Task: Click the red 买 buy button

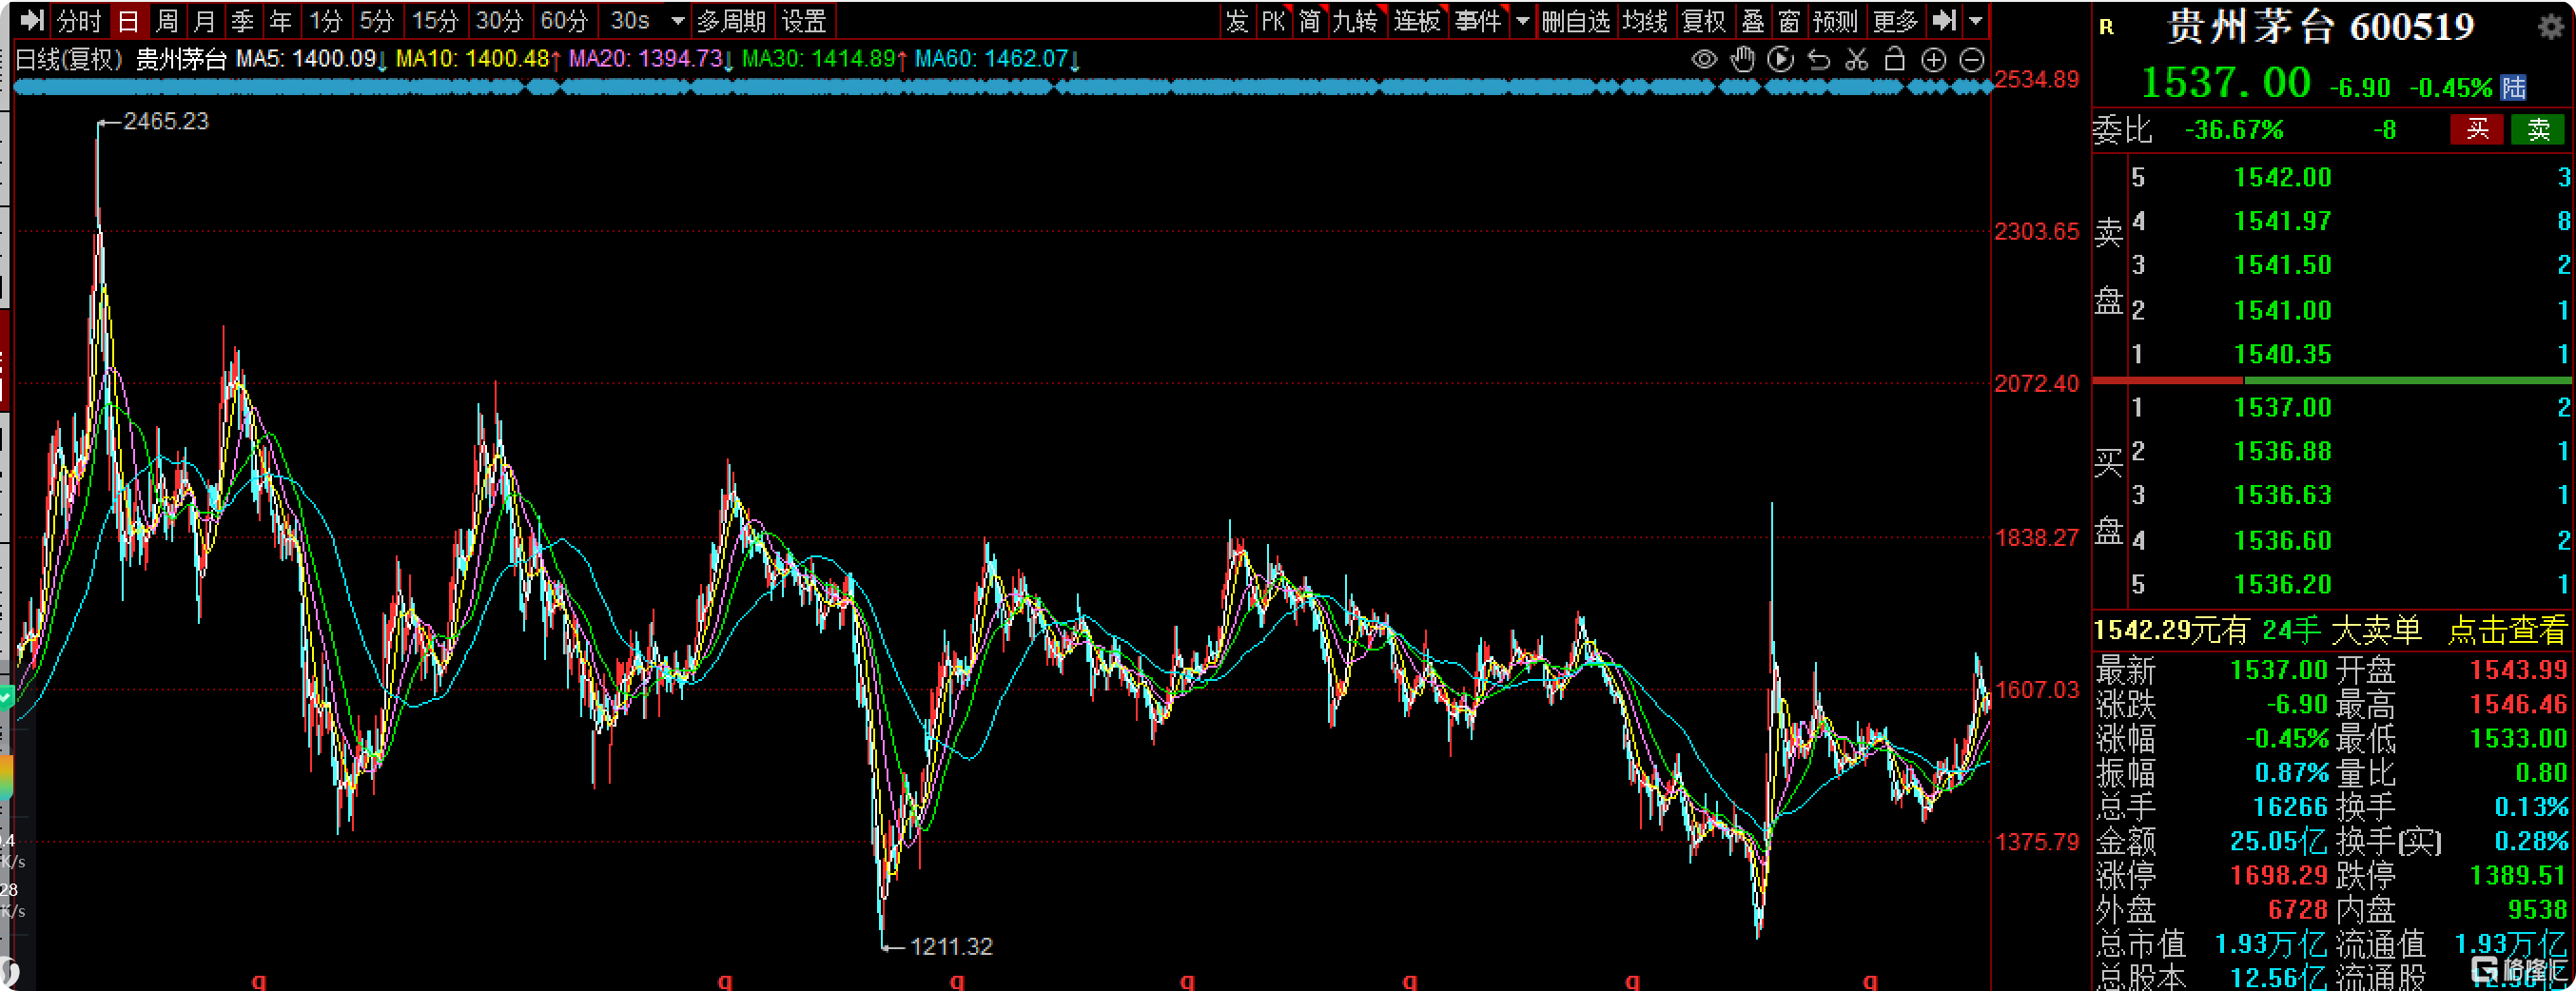Action: 2477,130
